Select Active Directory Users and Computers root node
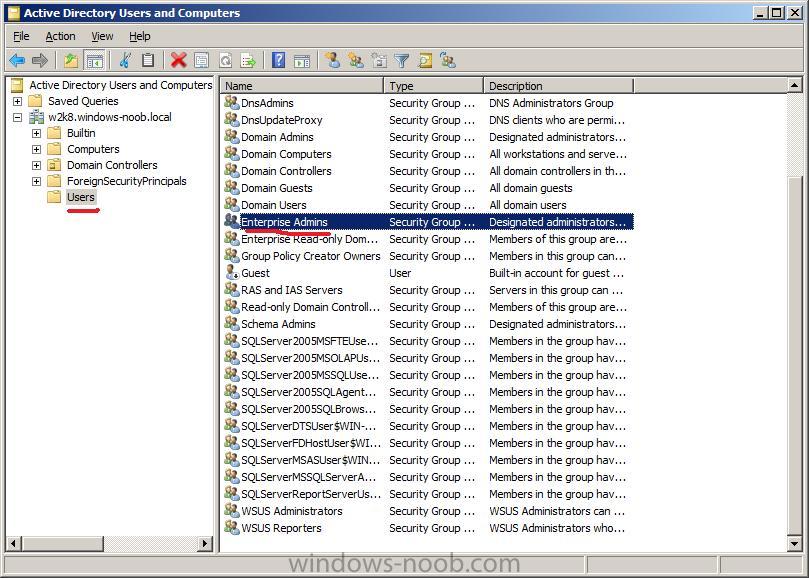This screenshot has height=578, width=809. click(x=121, y=85)
